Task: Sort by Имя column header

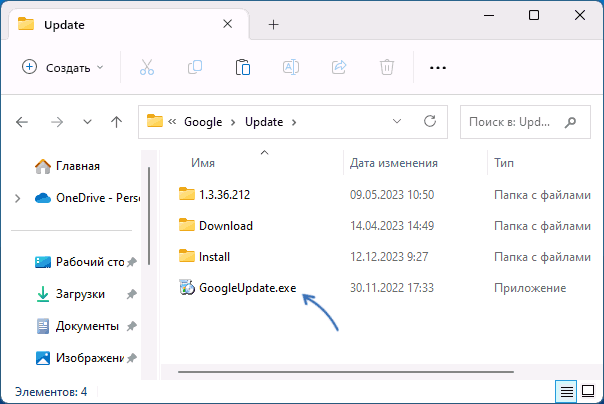Action: pos(203,163)
